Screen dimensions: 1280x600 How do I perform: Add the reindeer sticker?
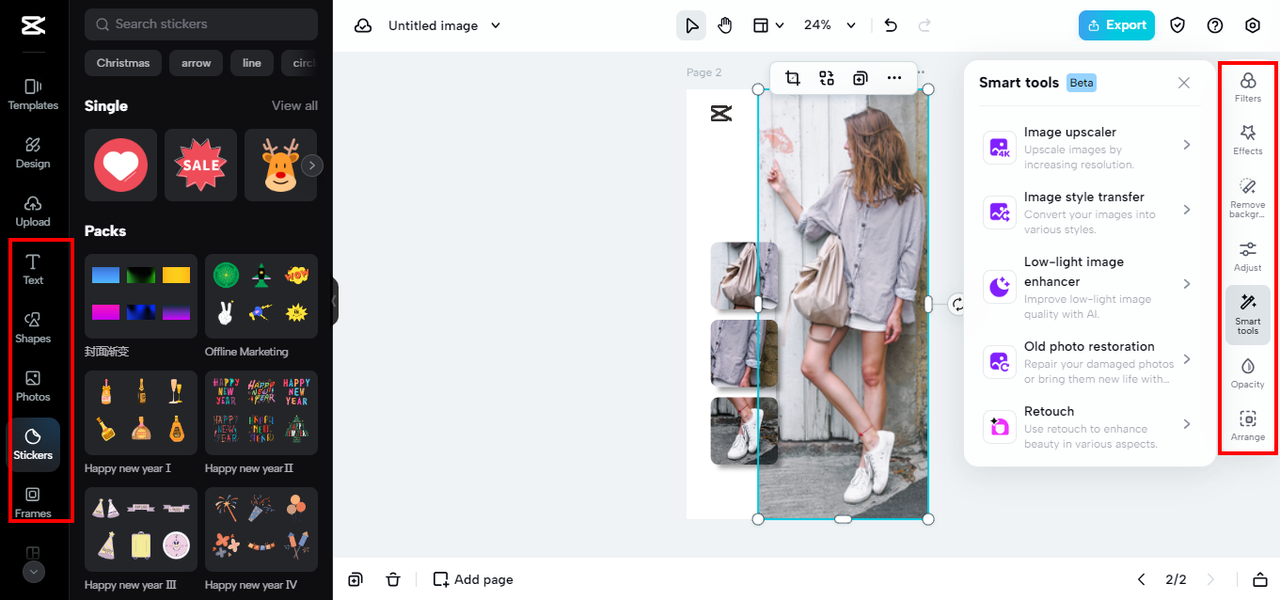[281, 165]
